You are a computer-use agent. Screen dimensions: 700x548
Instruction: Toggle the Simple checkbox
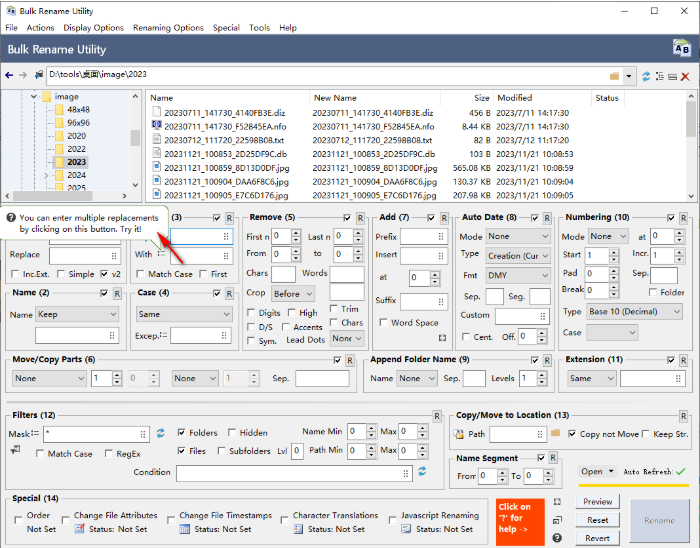click(x=61, y=274)
